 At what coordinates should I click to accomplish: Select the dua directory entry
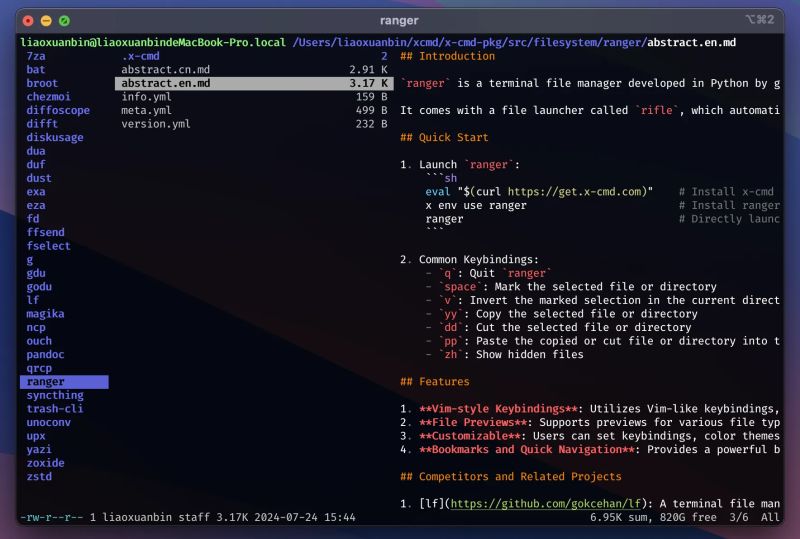(x=36, y=151)
